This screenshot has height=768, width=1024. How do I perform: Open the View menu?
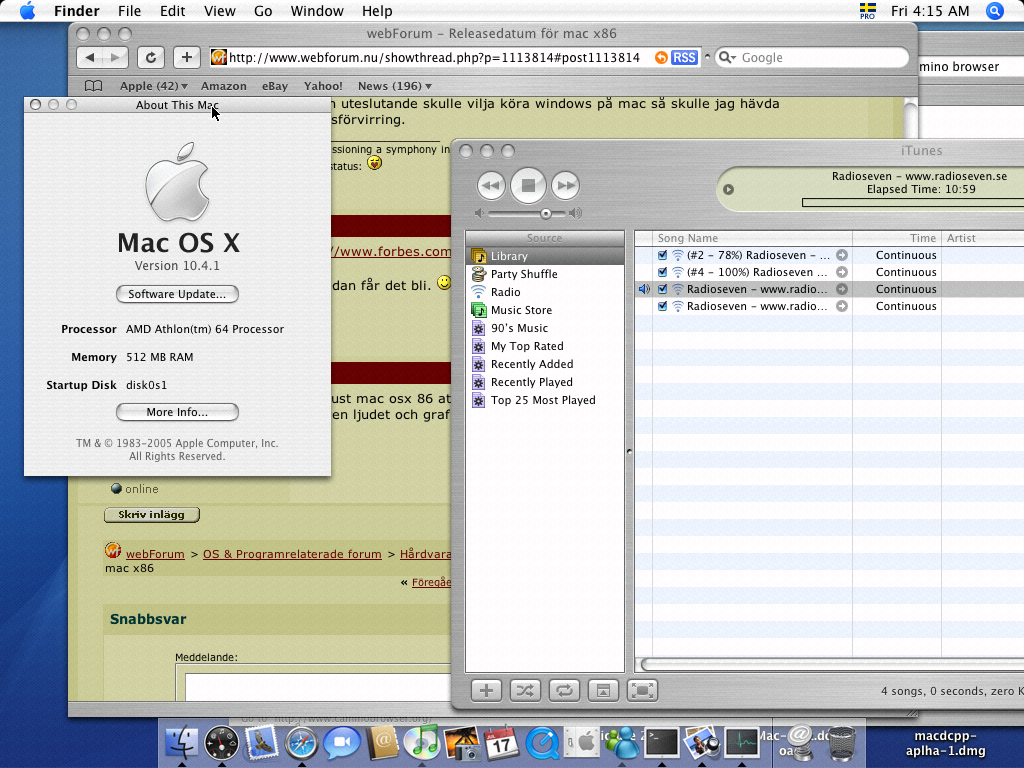tap(219, 11)
